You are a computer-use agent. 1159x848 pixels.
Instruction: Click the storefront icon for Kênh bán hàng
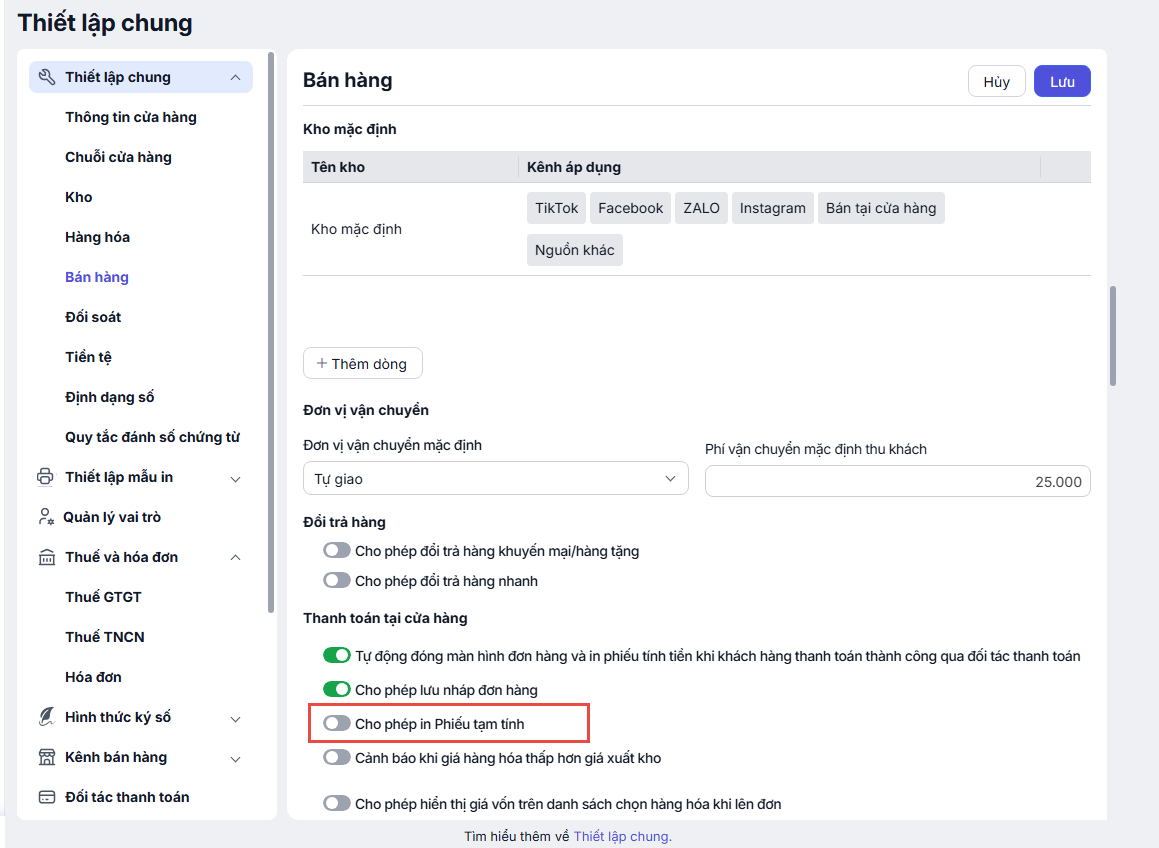coord(46,757)
